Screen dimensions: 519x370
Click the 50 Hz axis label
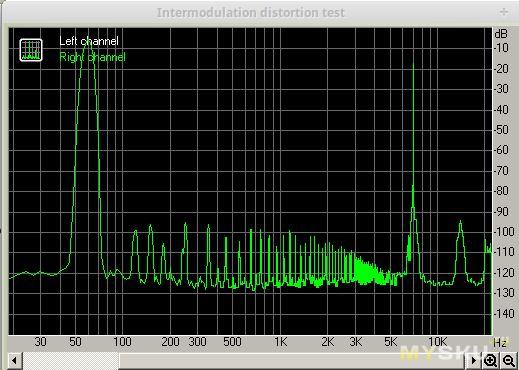75,342
